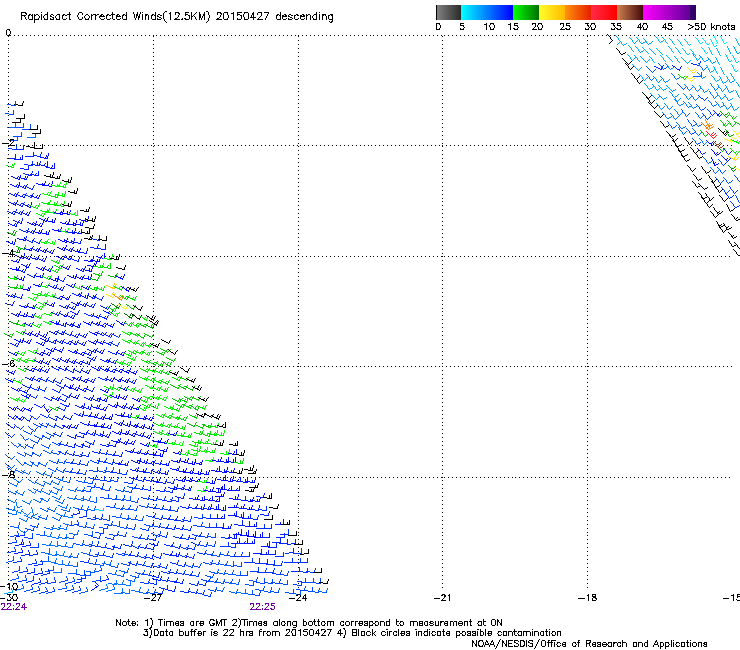This screenshot has width=740, height=650.
Task: Click the red 30-35 knots legend segment
Action: [x=604, y=12]
